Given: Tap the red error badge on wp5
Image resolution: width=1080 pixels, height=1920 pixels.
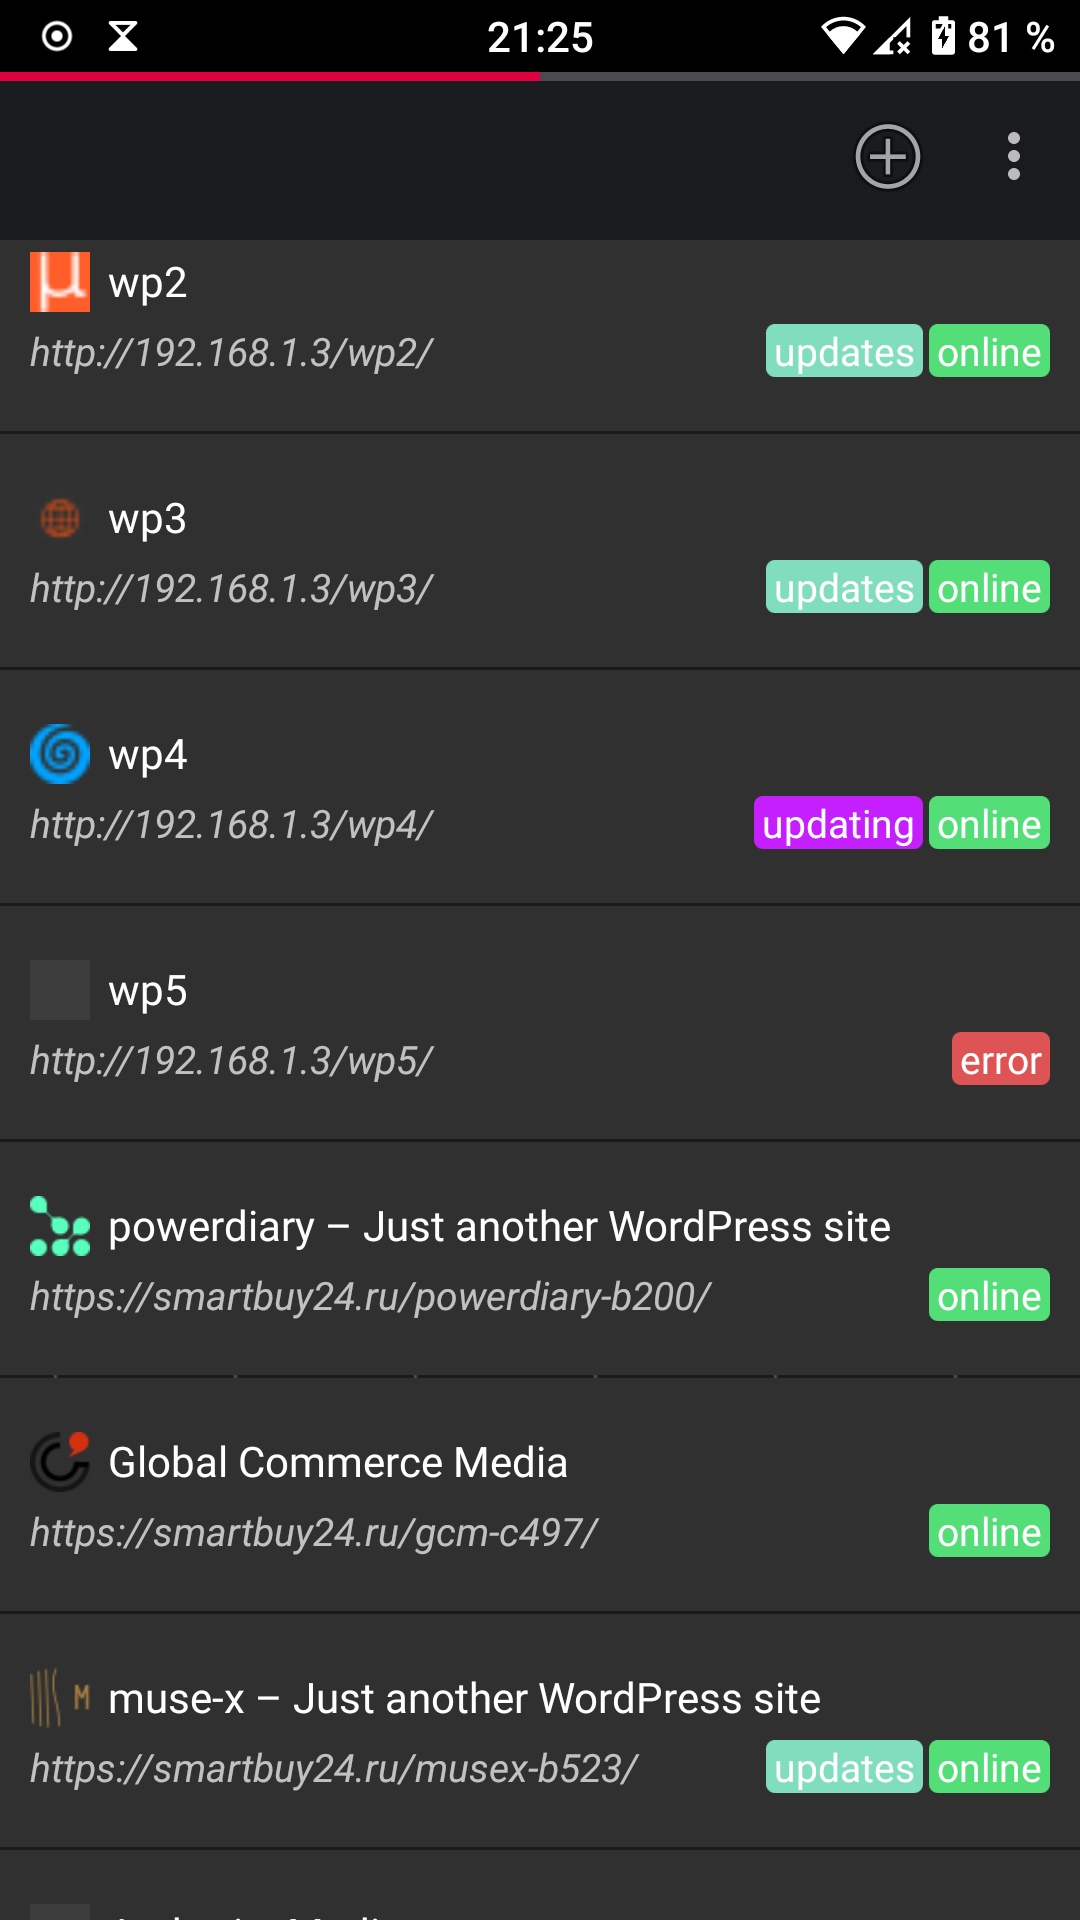Looking at the screenshot, I should click(1000, 1060).
